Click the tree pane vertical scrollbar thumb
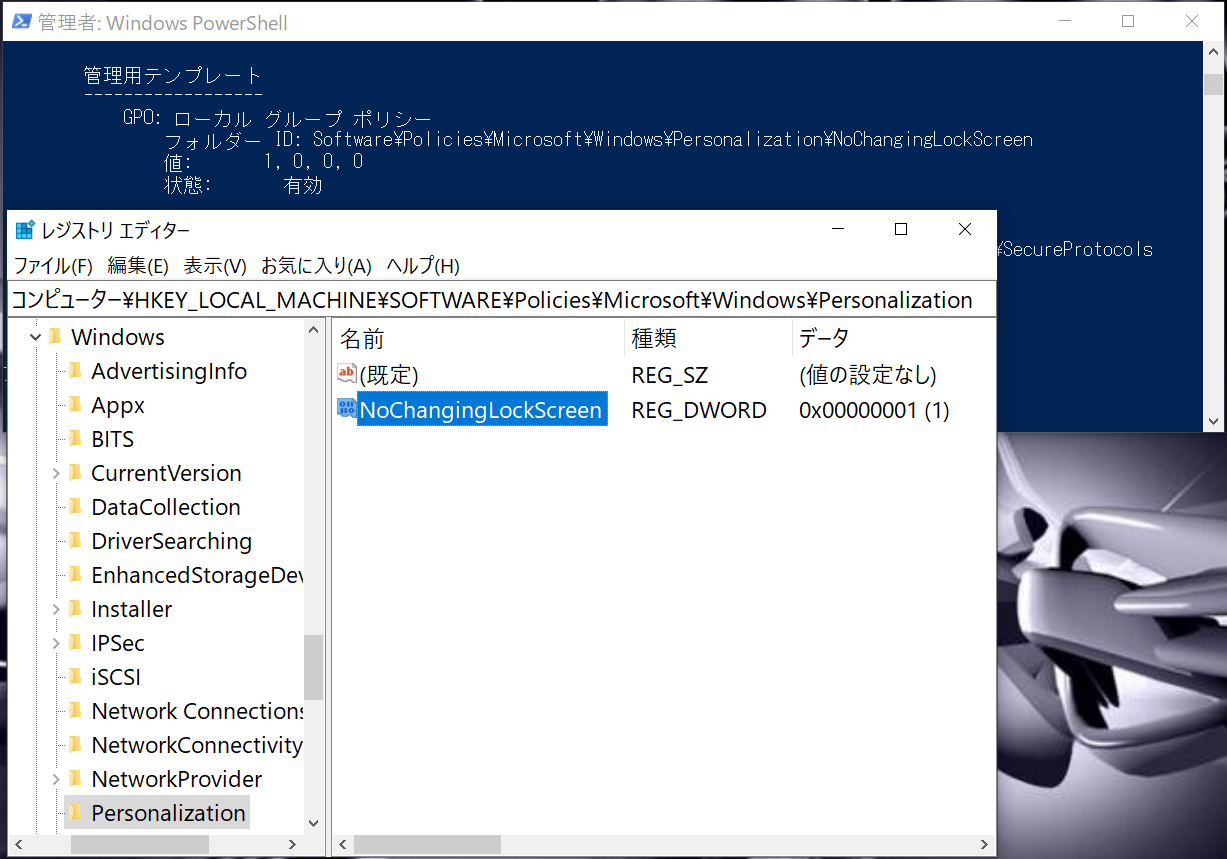Viewport: 1227px width, 859px height. pos(313,667)
